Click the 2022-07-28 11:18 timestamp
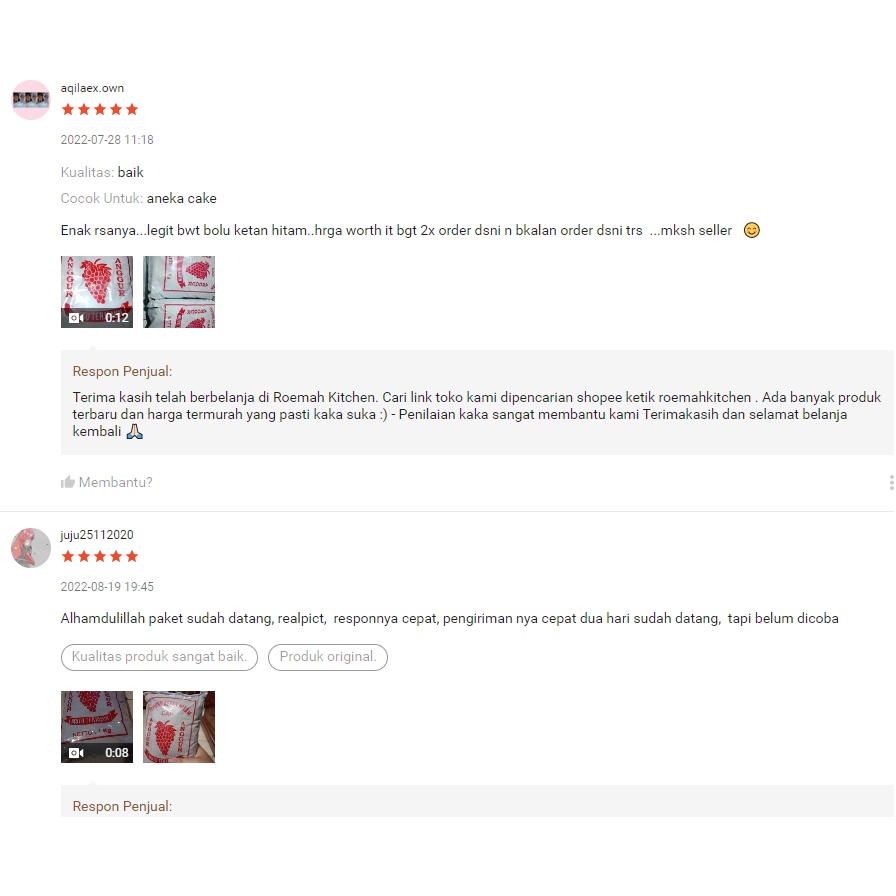This screenshot has height=896, width=896. click(107, 140)
